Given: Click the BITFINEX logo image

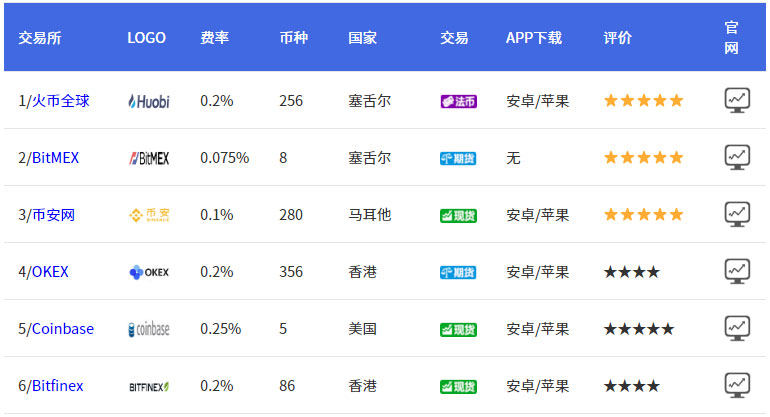Looking at the screenshot, I should pyautogui.click(x=149, y=387).
